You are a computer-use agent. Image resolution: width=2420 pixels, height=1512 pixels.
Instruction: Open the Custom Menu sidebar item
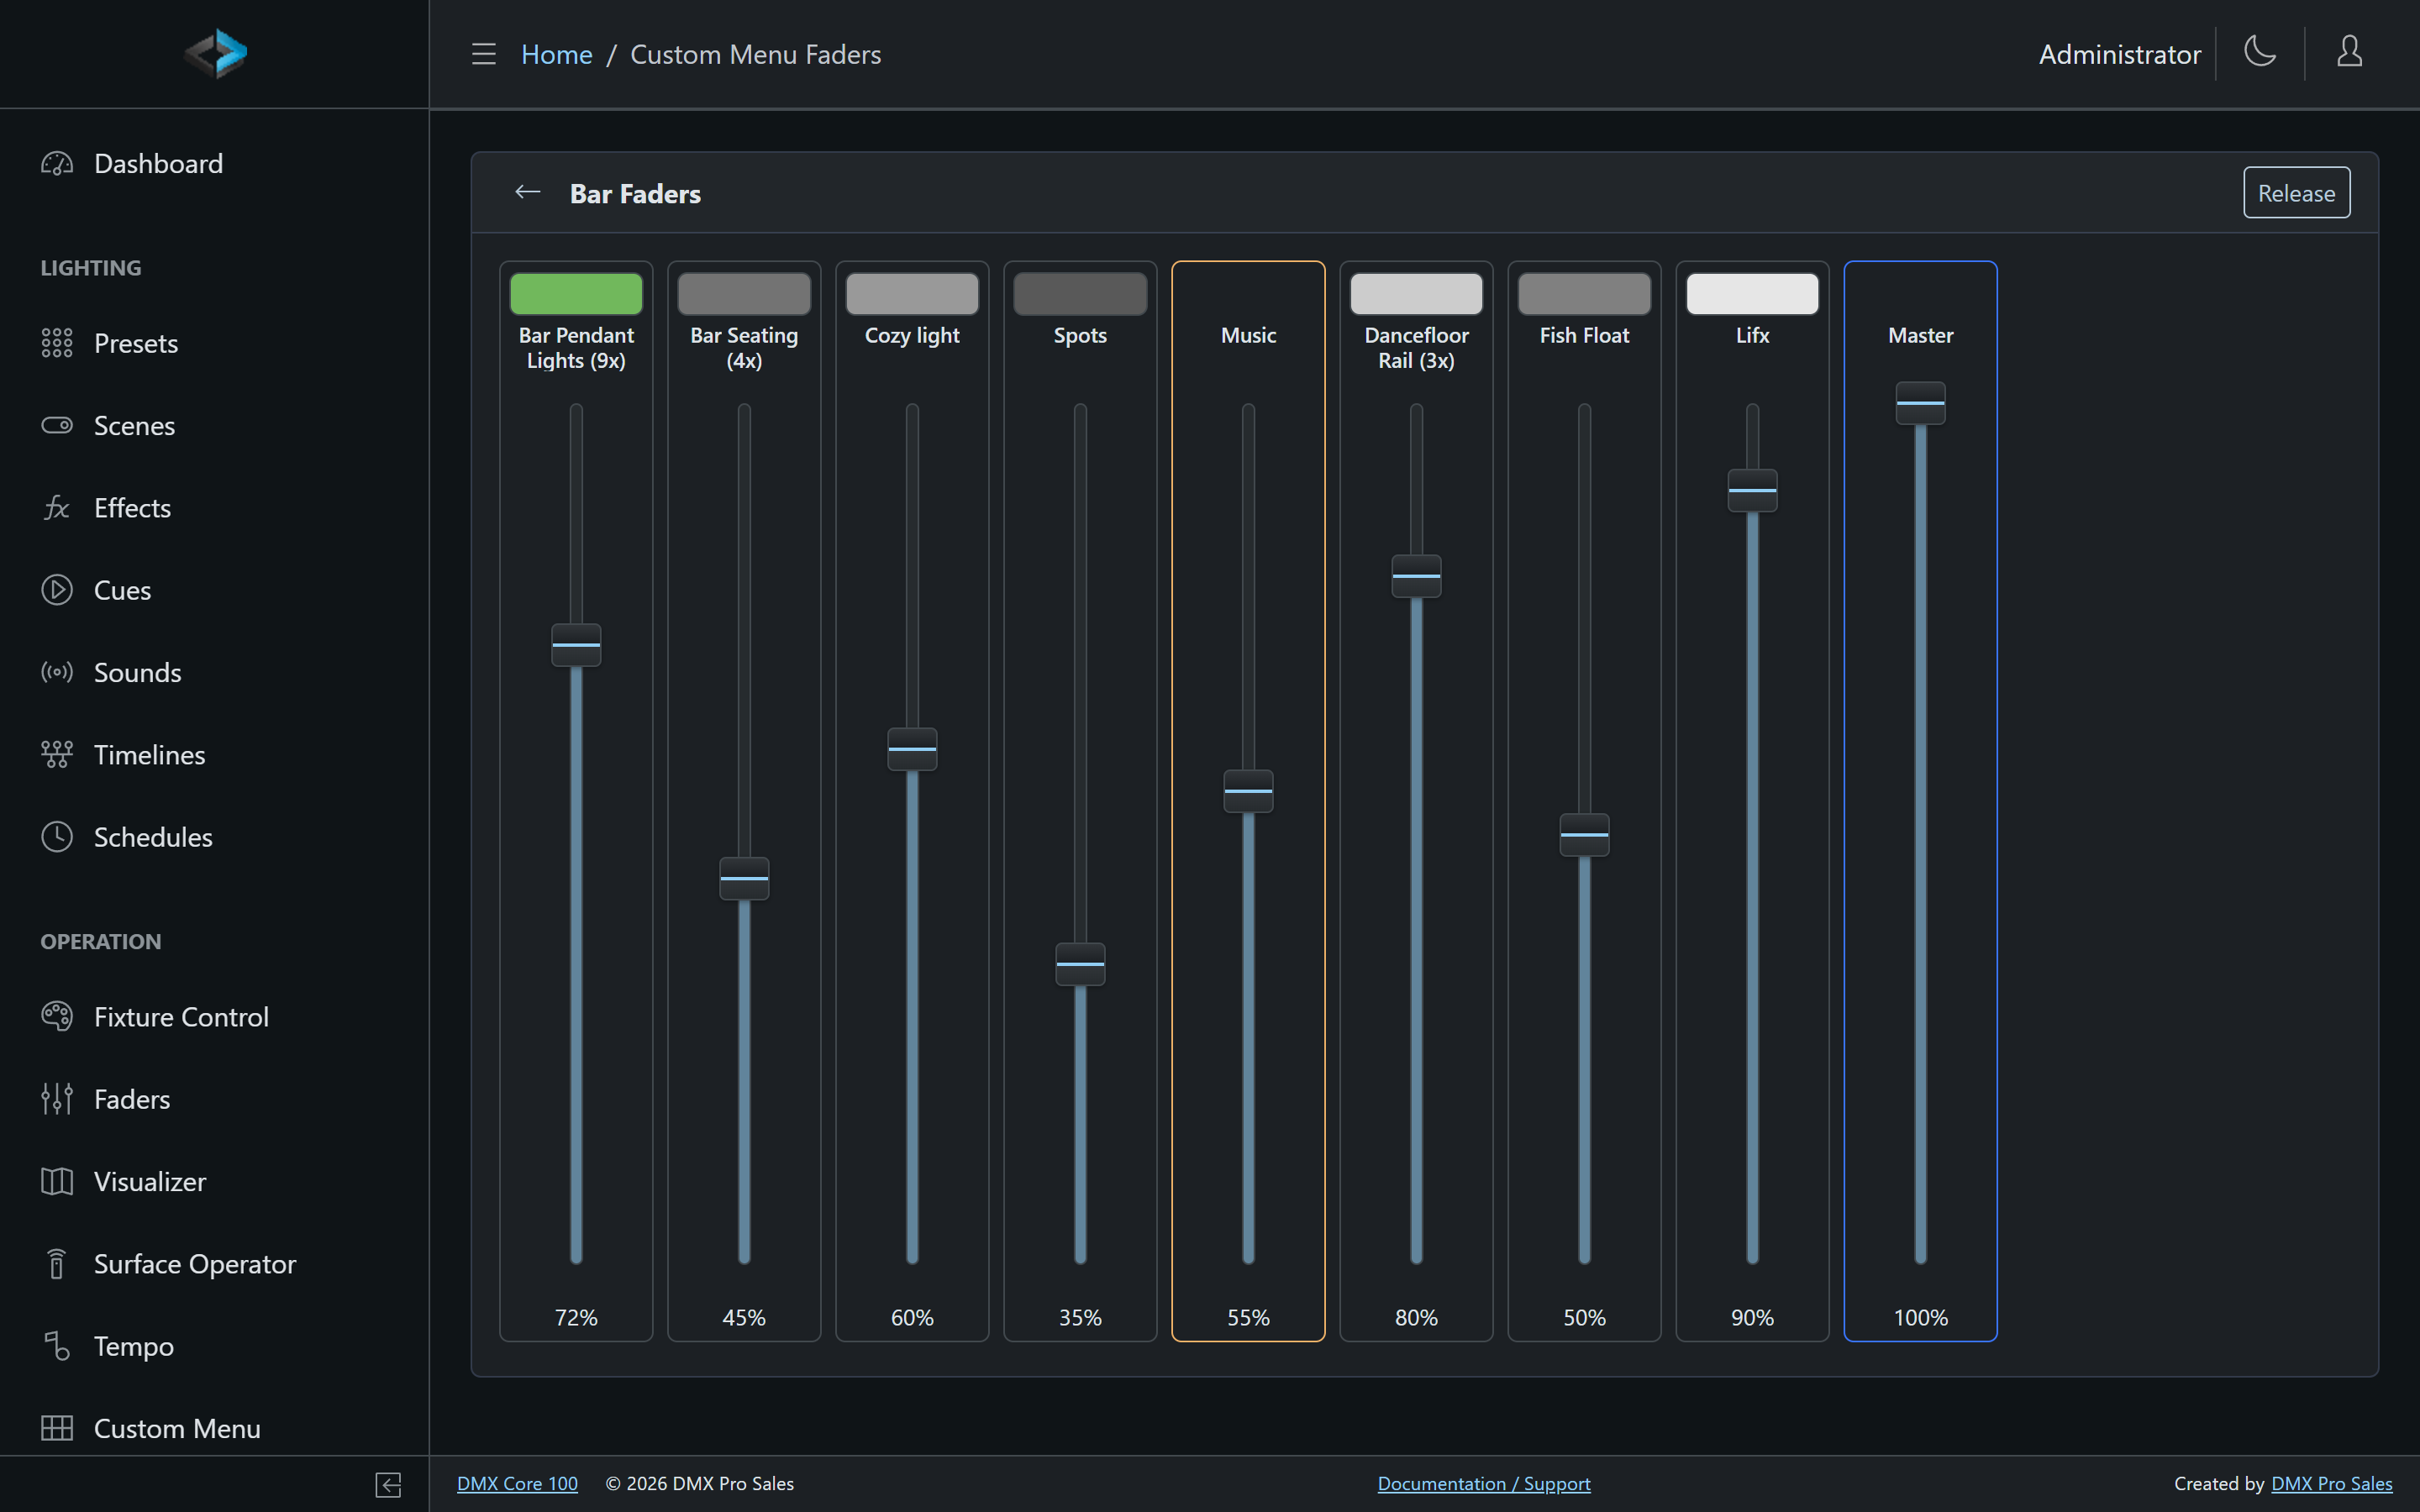pos(214,1428)
